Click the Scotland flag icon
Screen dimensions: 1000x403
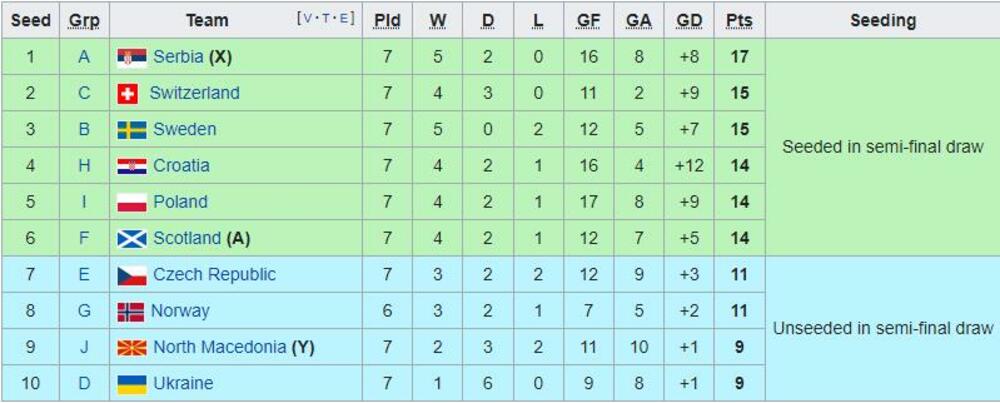click(x=132, y=239)
